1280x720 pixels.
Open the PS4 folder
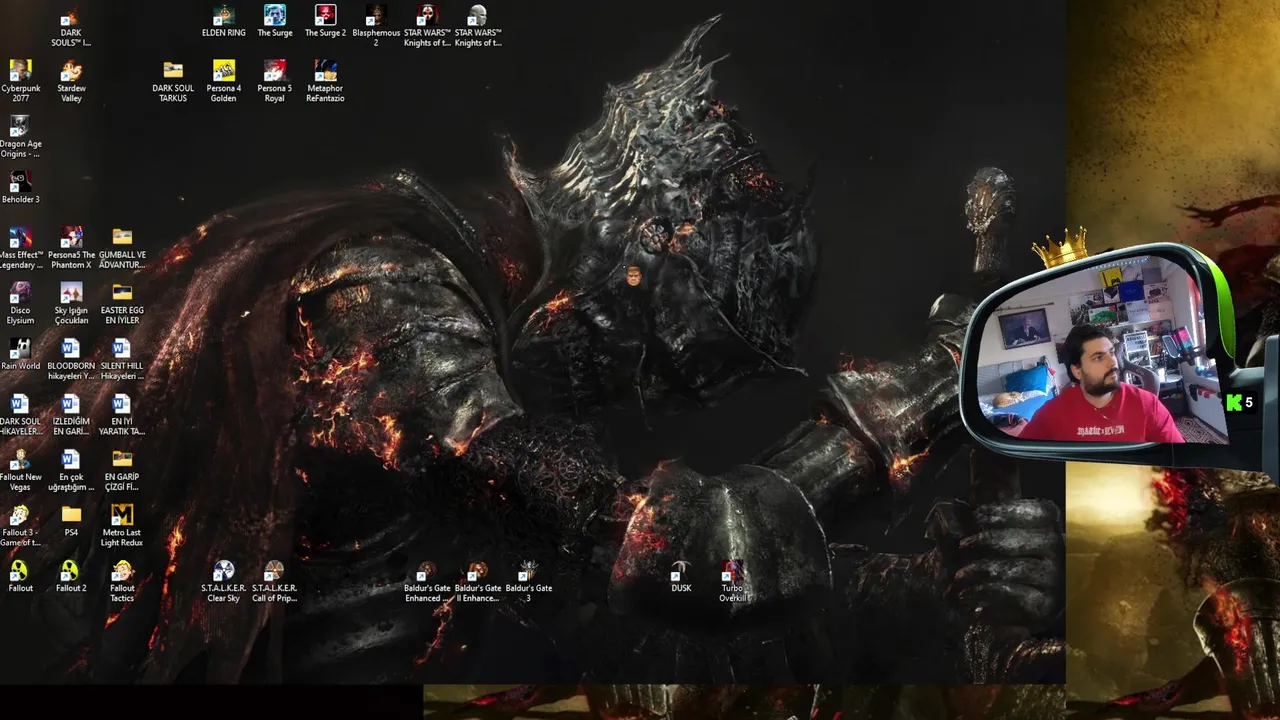tap(71, 521)
